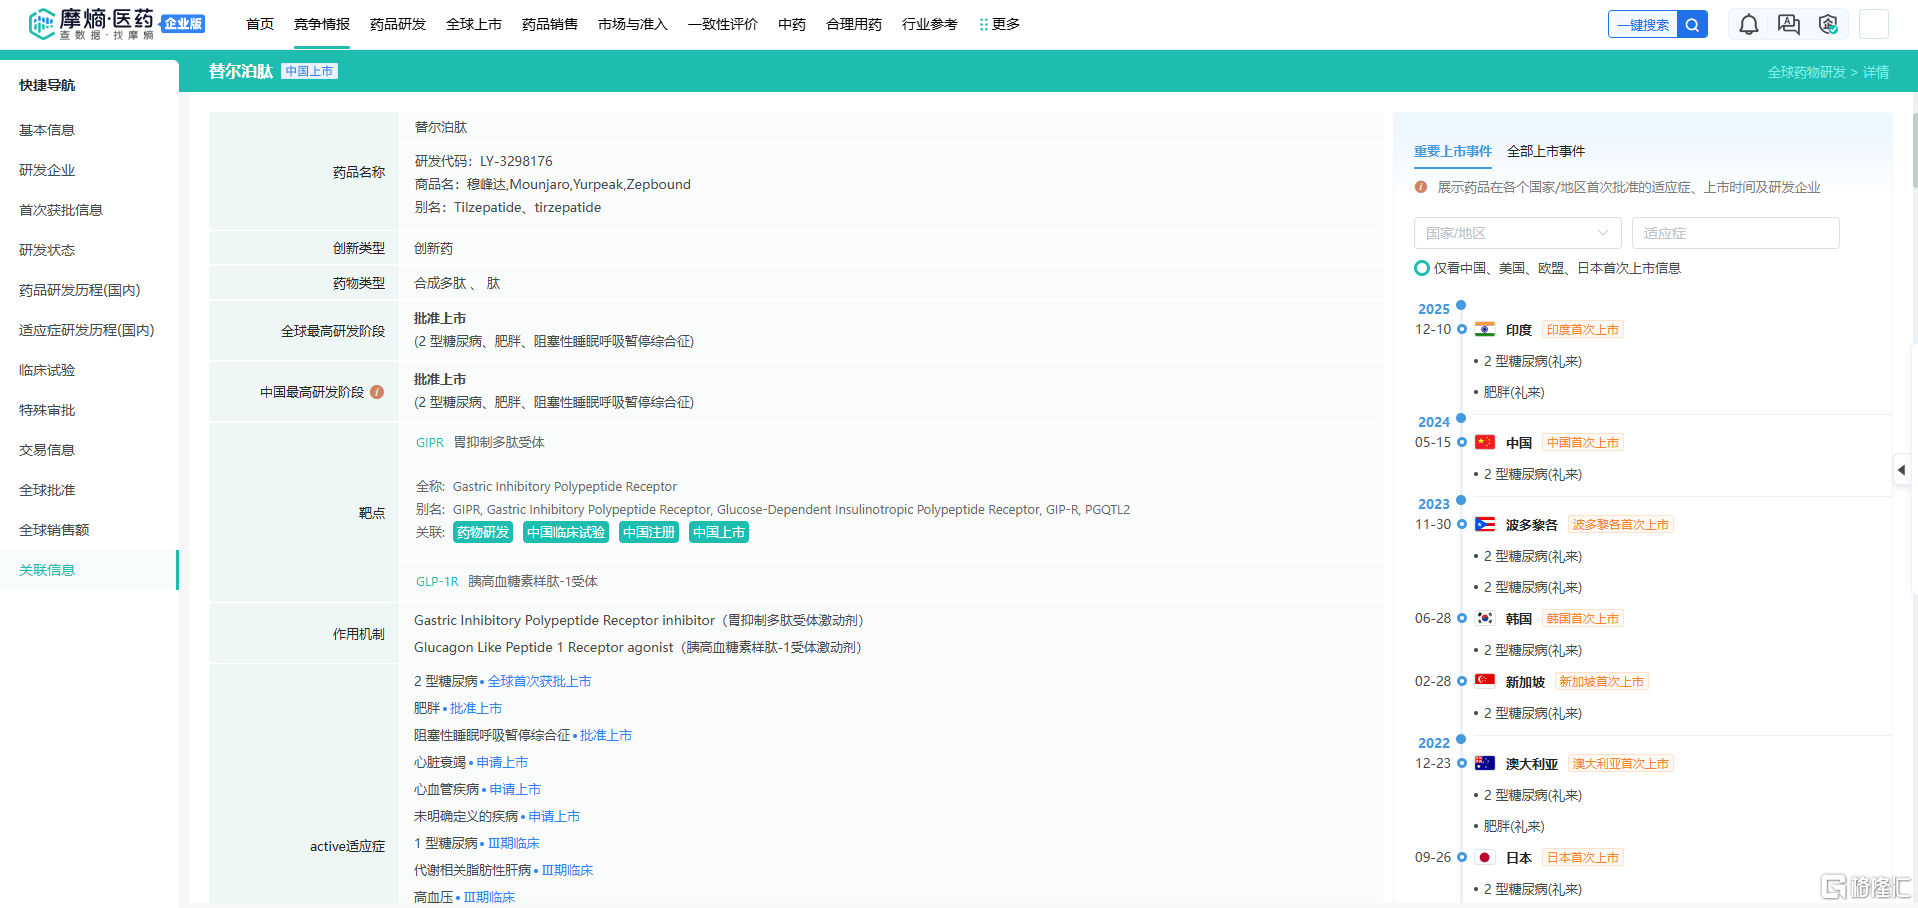Jump to 交易信息 in quick navigation

(47, 450)
